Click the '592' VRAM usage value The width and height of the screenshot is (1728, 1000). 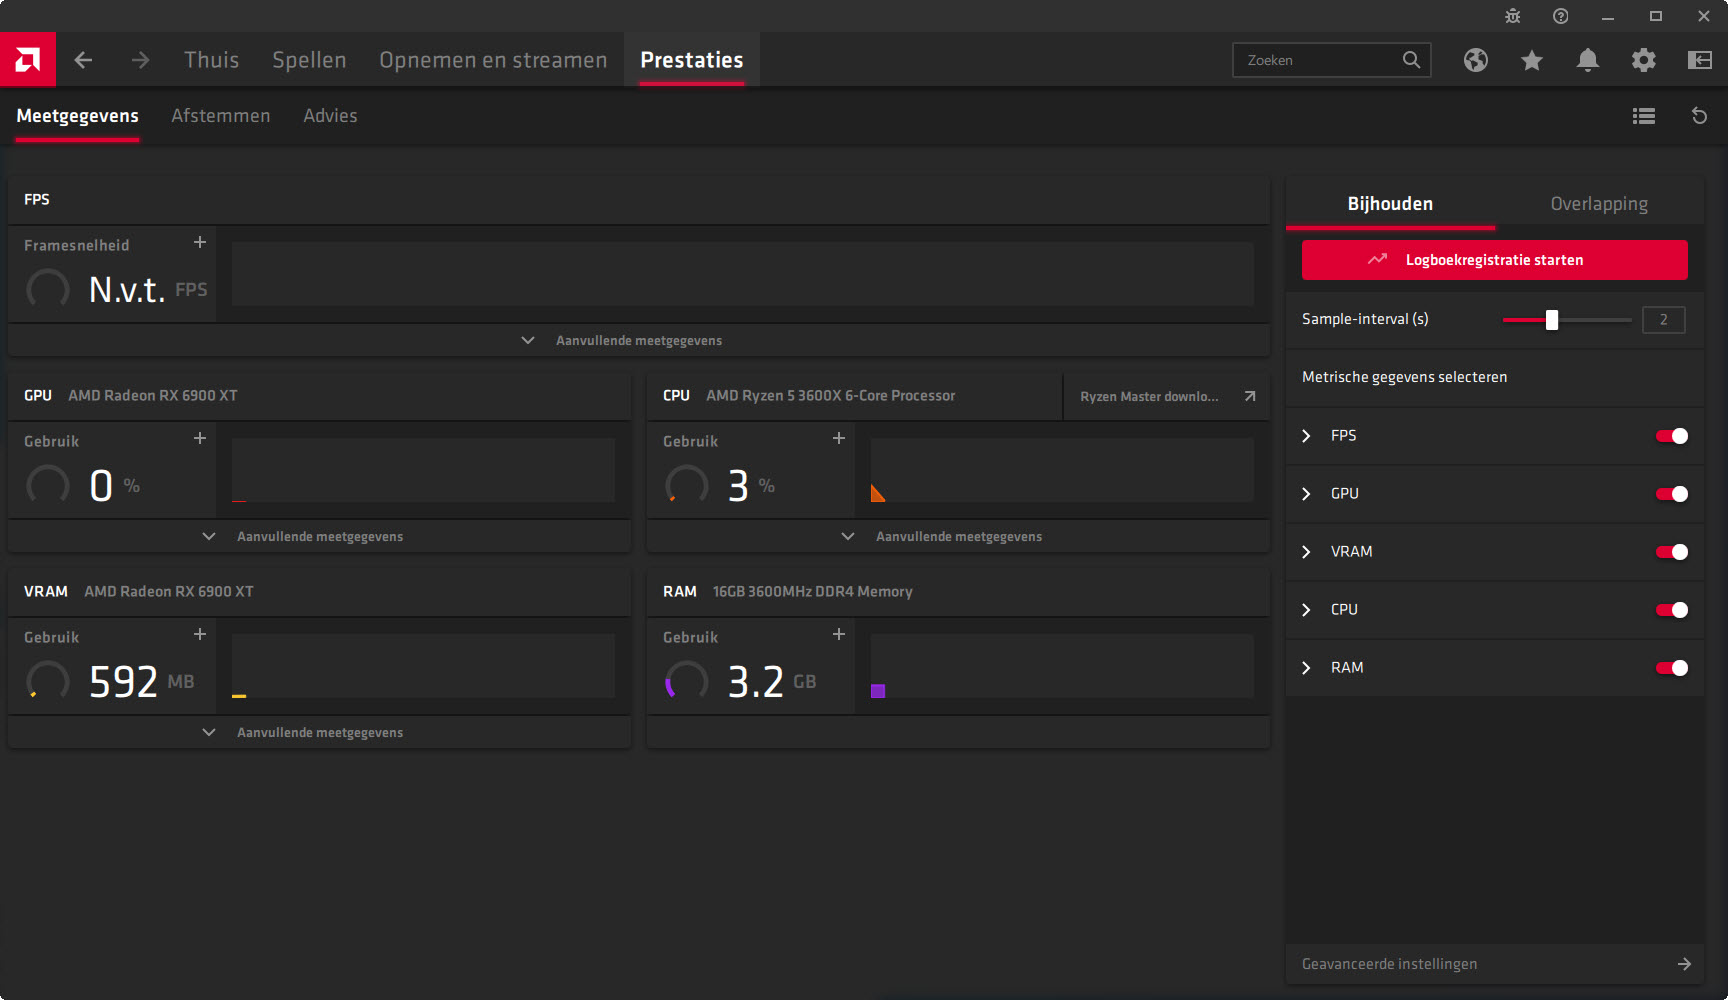(124, 682)
